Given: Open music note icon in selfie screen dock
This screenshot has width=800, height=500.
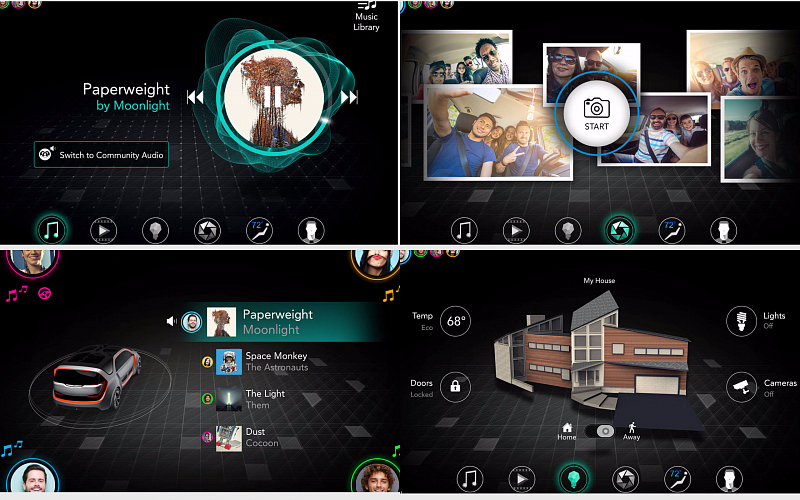Looking at the screenshot, I should 464,231.
